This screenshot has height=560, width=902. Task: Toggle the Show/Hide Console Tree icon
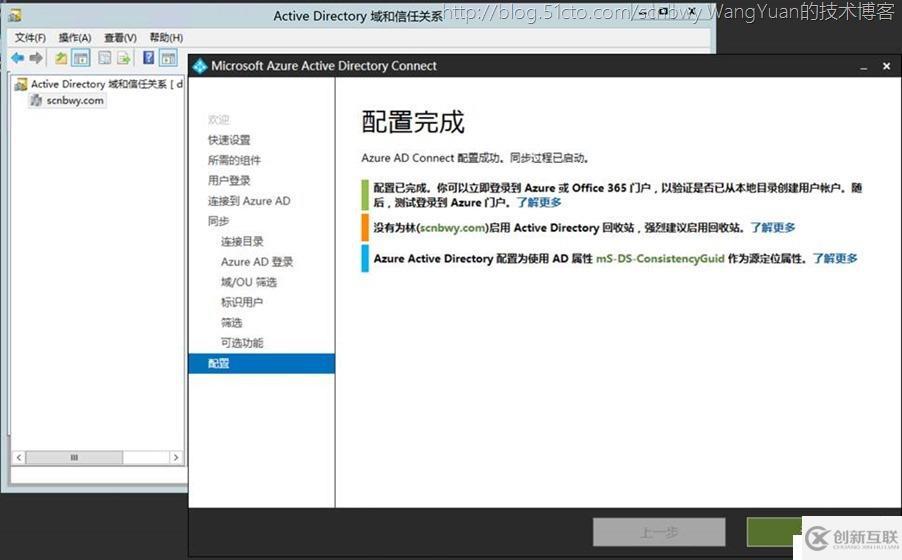pyautogui.click(x=80, y=58)
